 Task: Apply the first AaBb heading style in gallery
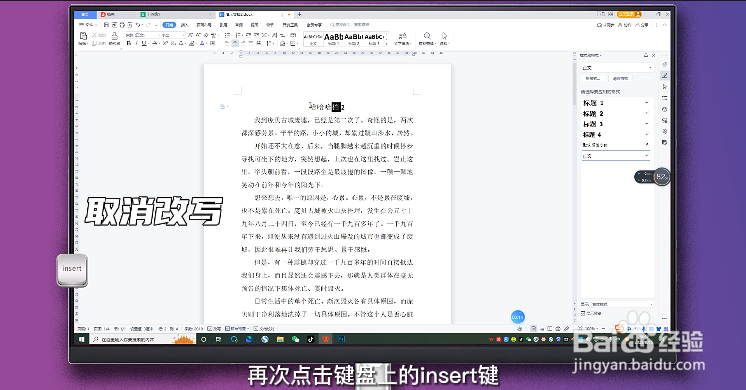(x=333, y=39)
